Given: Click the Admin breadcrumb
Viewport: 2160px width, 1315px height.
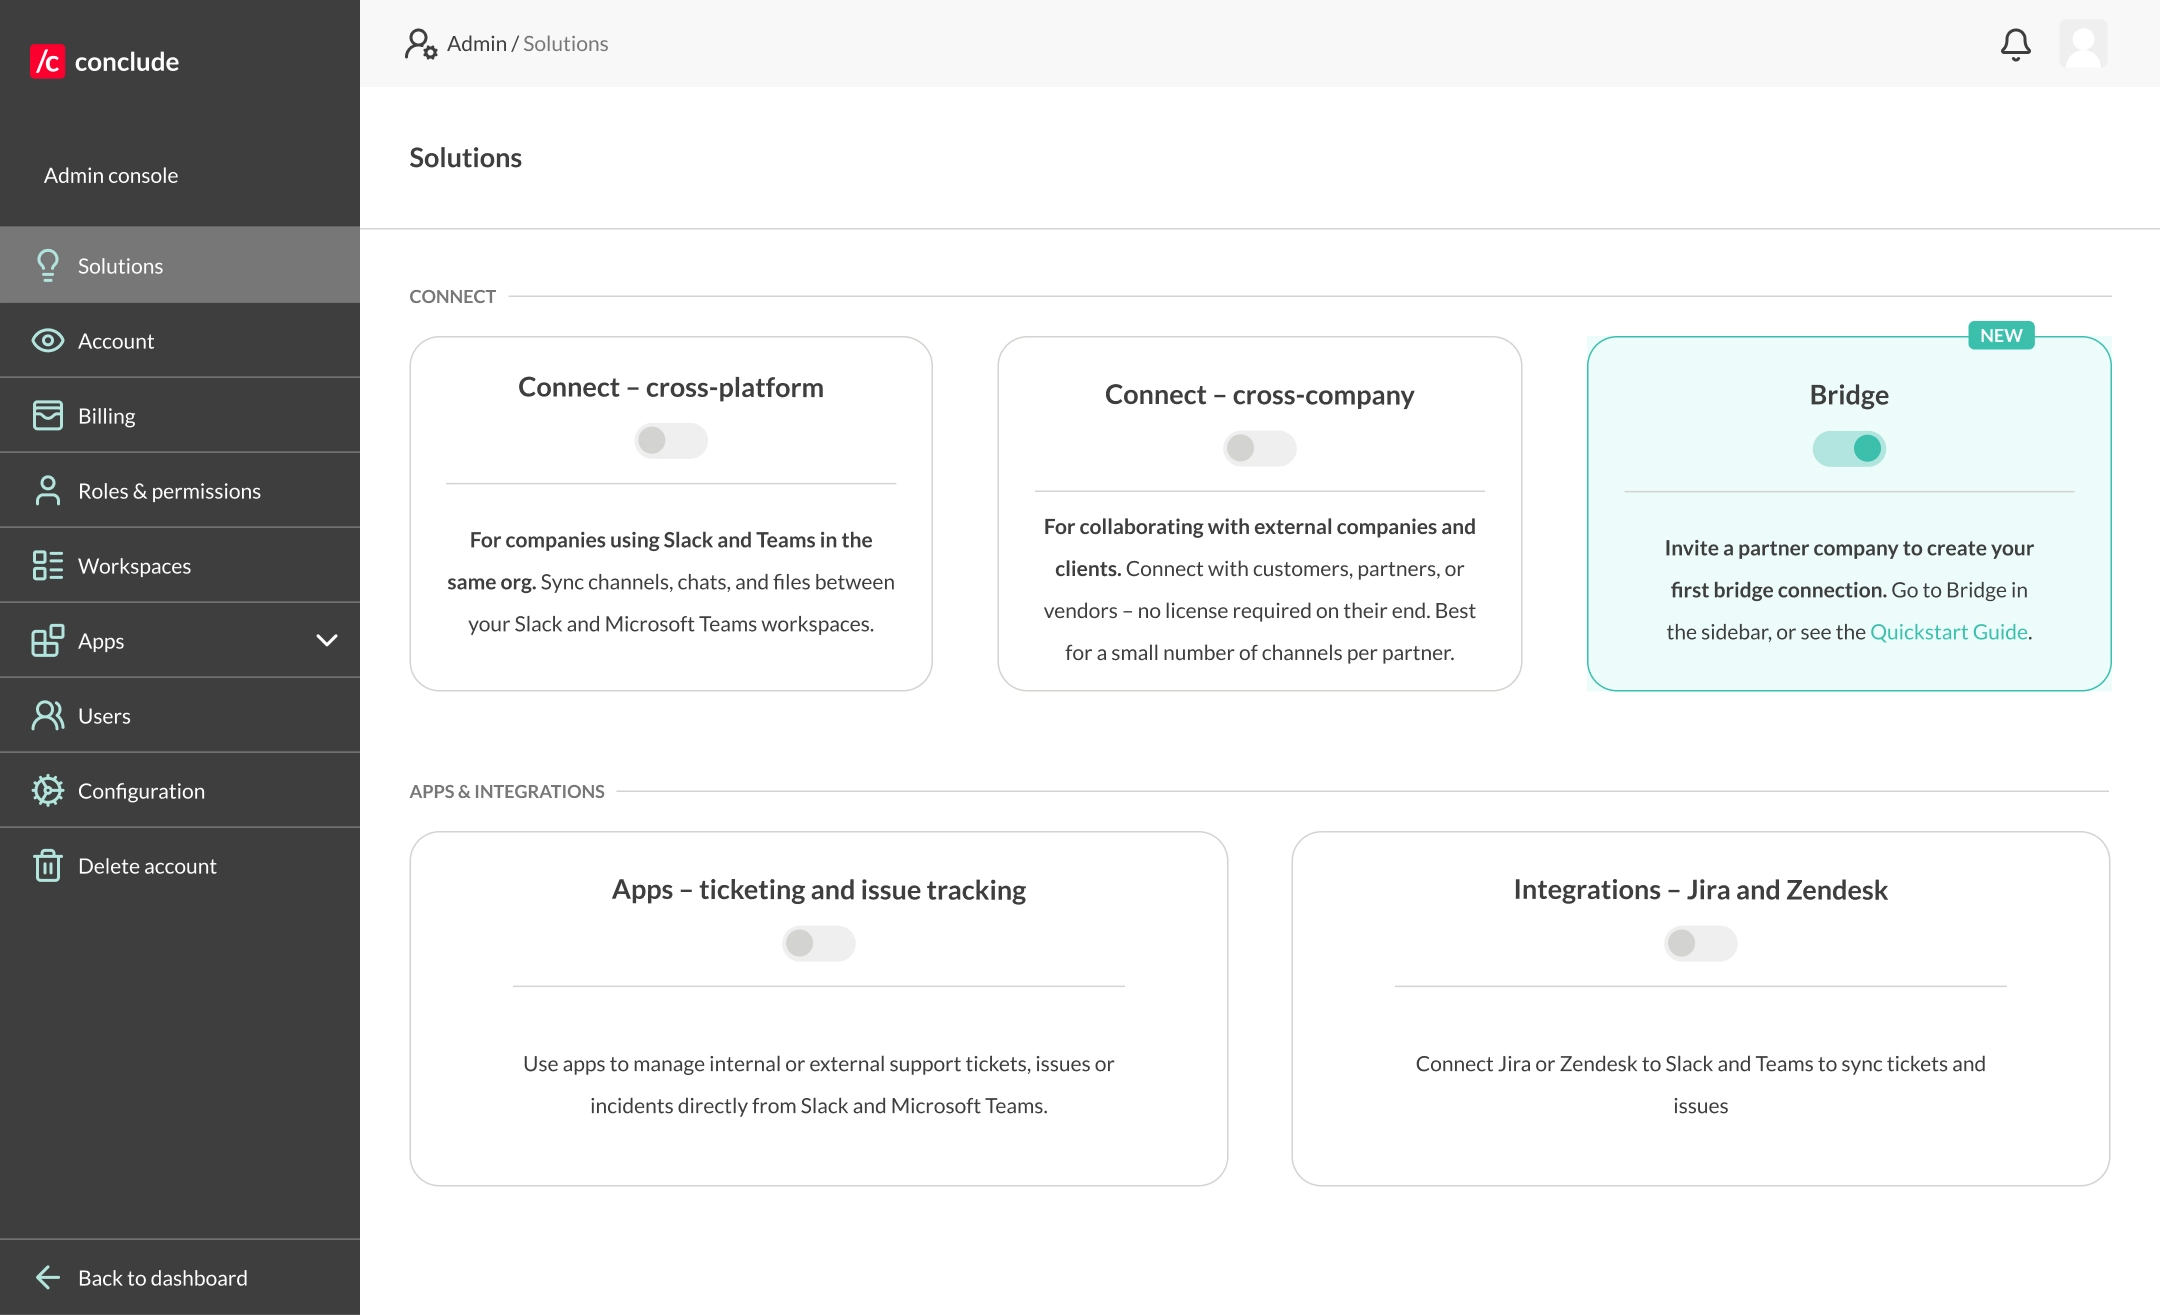Looking at the screenshot, I should point(477,44).
